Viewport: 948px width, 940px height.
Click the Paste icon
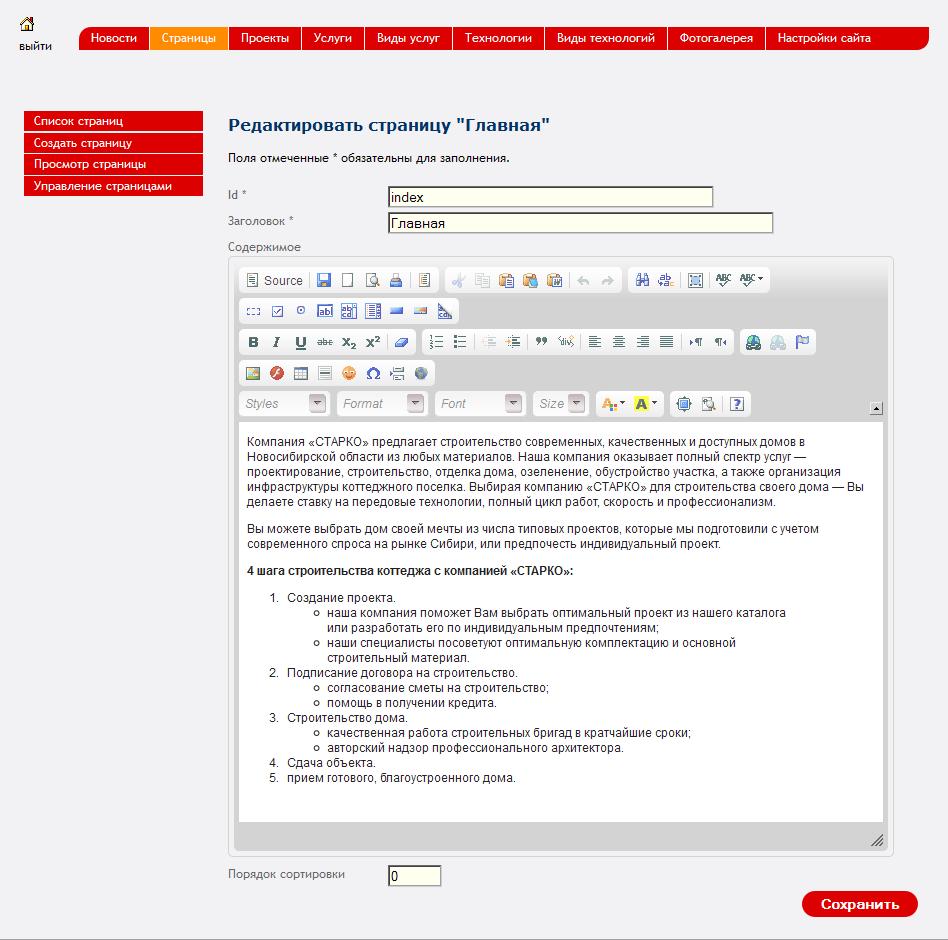pos(506,280)
